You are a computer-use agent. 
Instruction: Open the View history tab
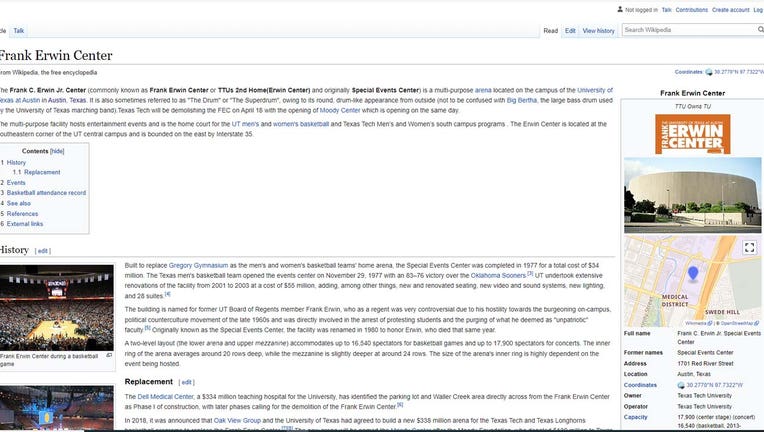click(598, 31)
